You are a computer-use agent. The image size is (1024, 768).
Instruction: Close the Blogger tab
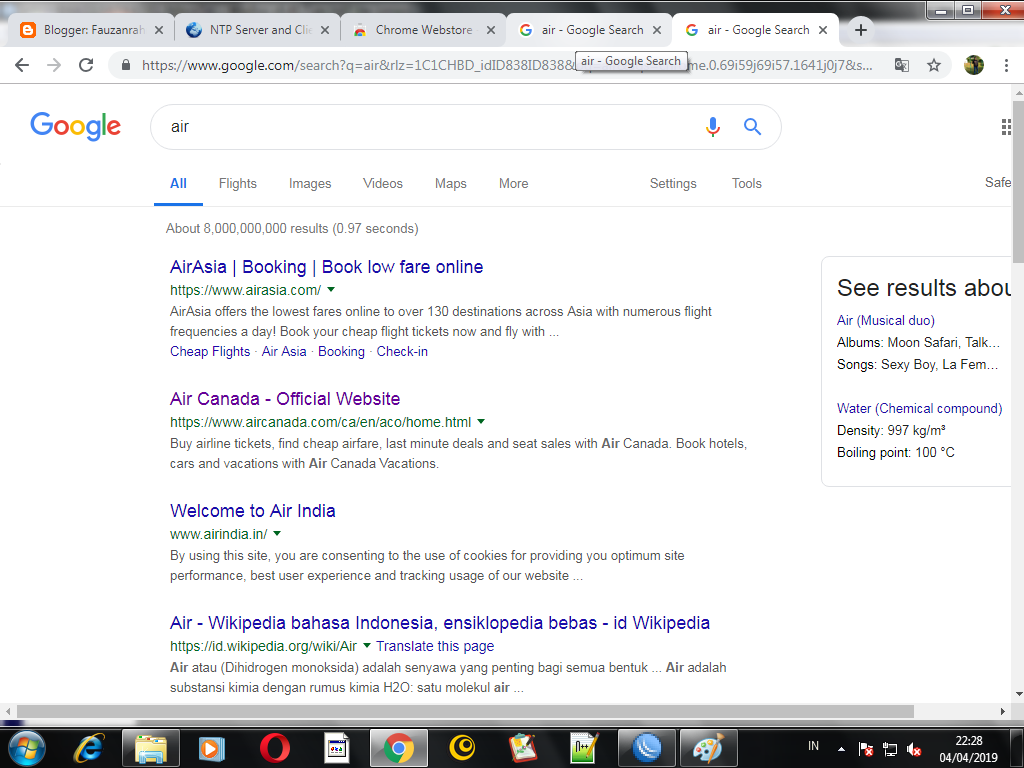click(x=159, y=30)
